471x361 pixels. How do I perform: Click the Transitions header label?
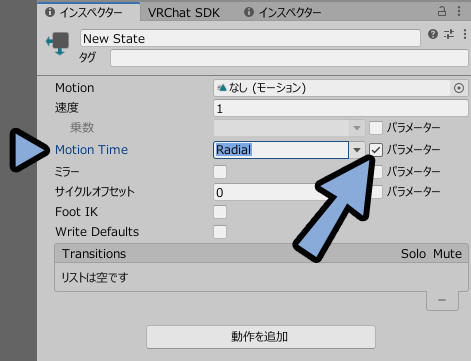(x=94, y=254)
